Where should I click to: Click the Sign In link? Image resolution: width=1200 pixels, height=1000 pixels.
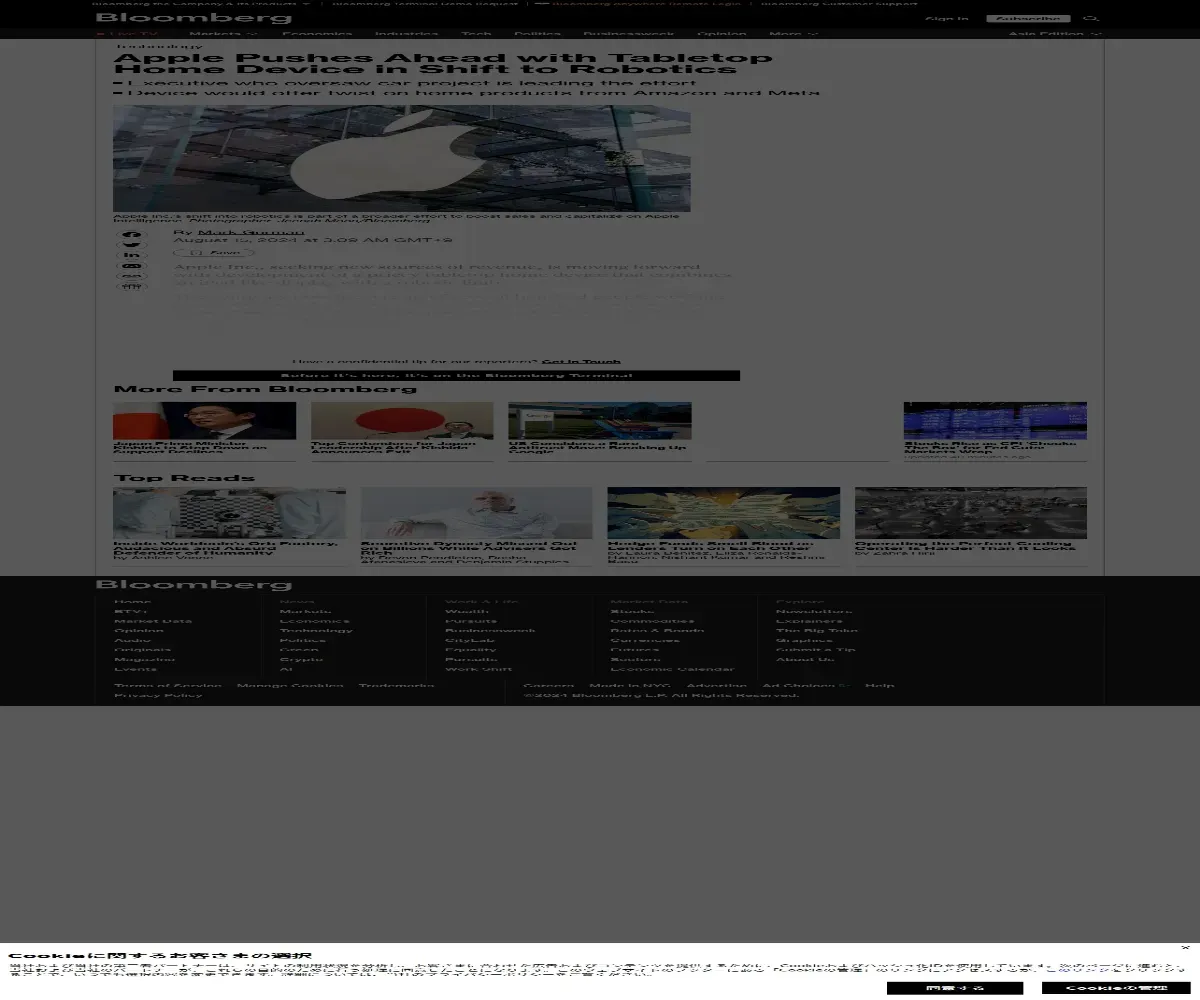(x=946, y=18)
